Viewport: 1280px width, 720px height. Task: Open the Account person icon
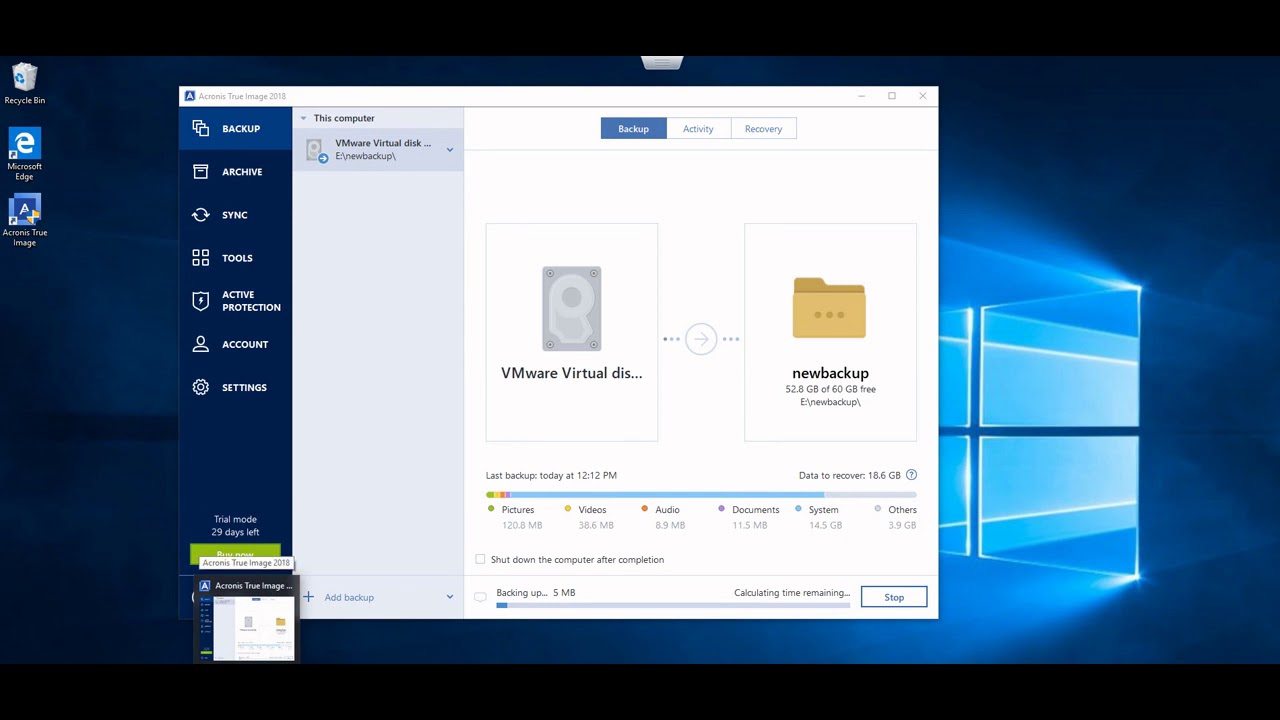[x=201, y=344]
